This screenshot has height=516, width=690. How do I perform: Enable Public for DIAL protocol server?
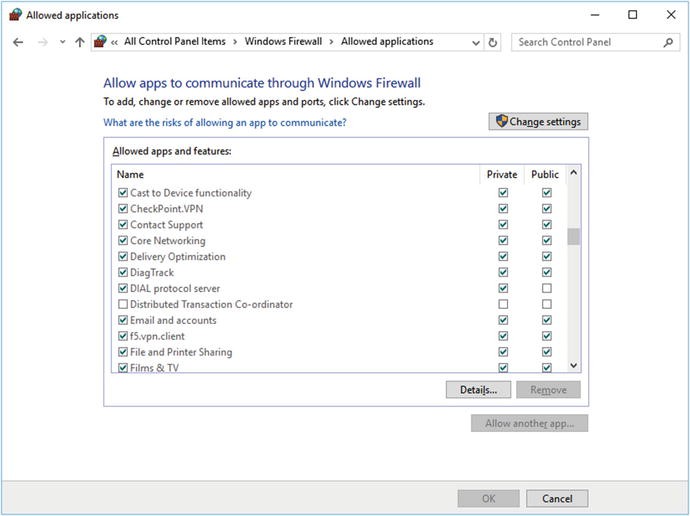pyautogui.click(x=547, y=289)
